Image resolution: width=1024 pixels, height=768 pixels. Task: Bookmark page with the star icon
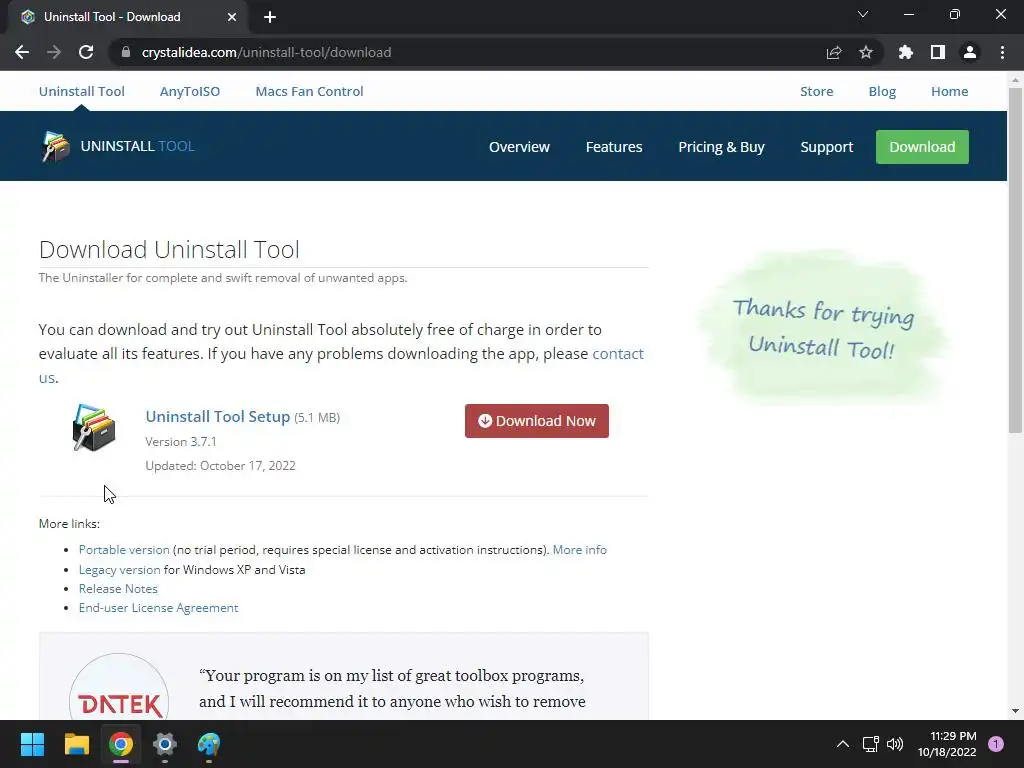(x=866, y=52)
